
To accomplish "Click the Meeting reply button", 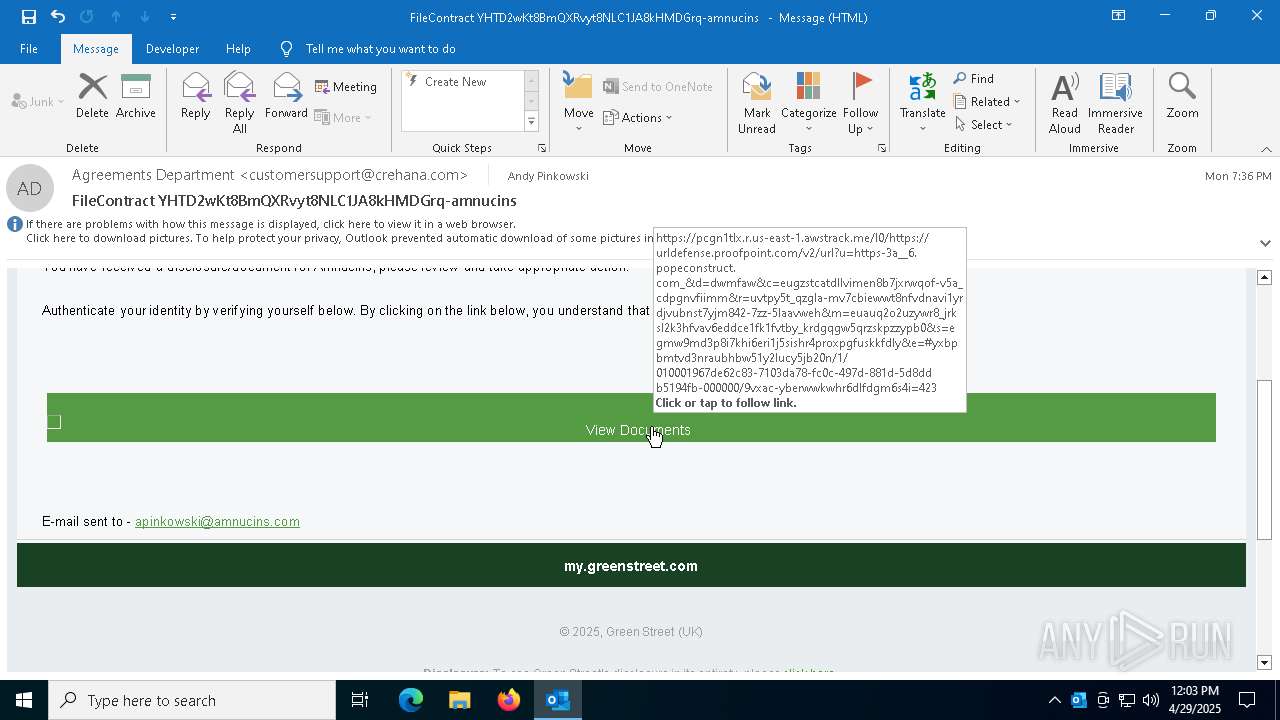I will (346, 87).
